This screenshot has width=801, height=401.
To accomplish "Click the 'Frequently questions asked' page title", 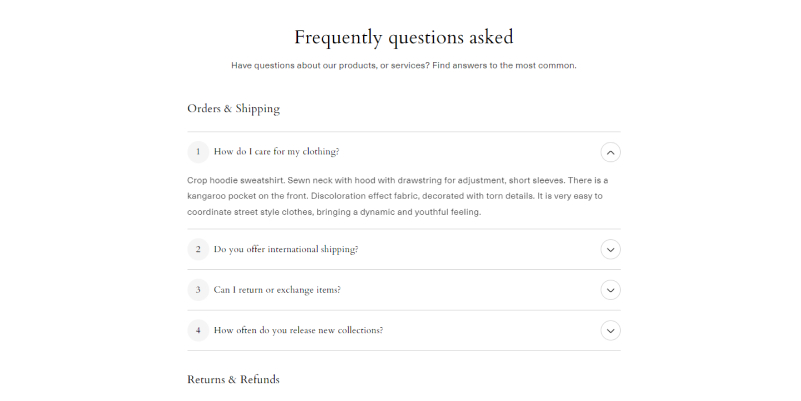I will pos(403,38).
